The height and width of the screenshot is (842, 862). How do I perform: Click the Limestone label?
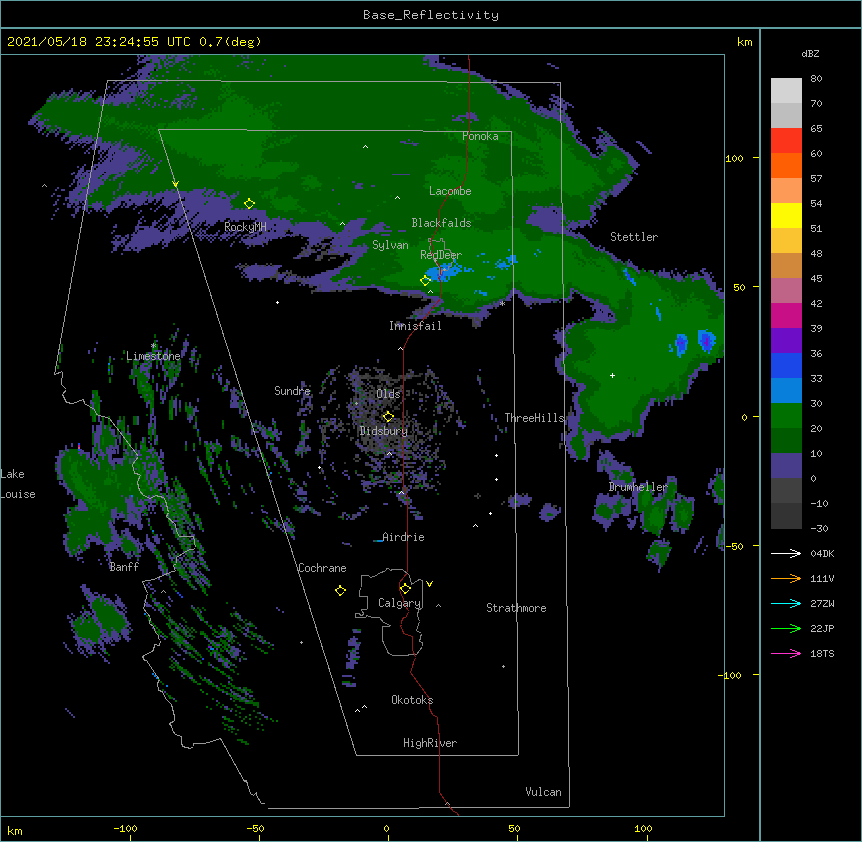(153, 356)
